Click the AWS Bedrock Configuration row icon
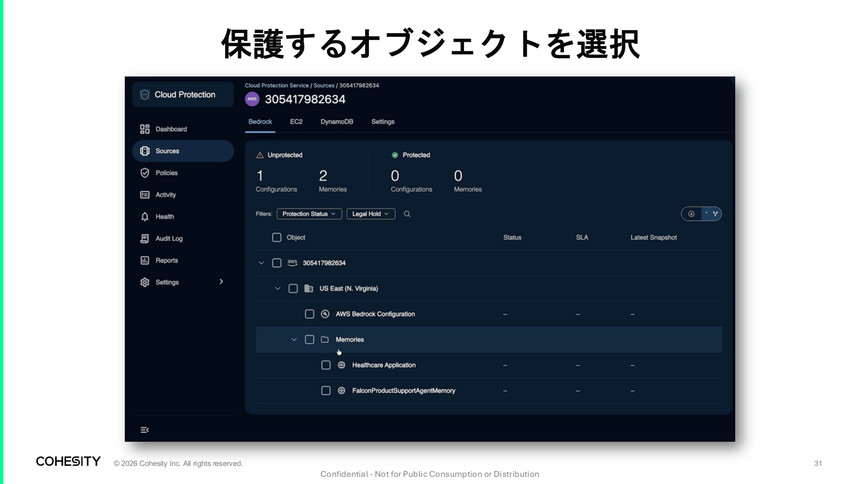 click(325, 314)
